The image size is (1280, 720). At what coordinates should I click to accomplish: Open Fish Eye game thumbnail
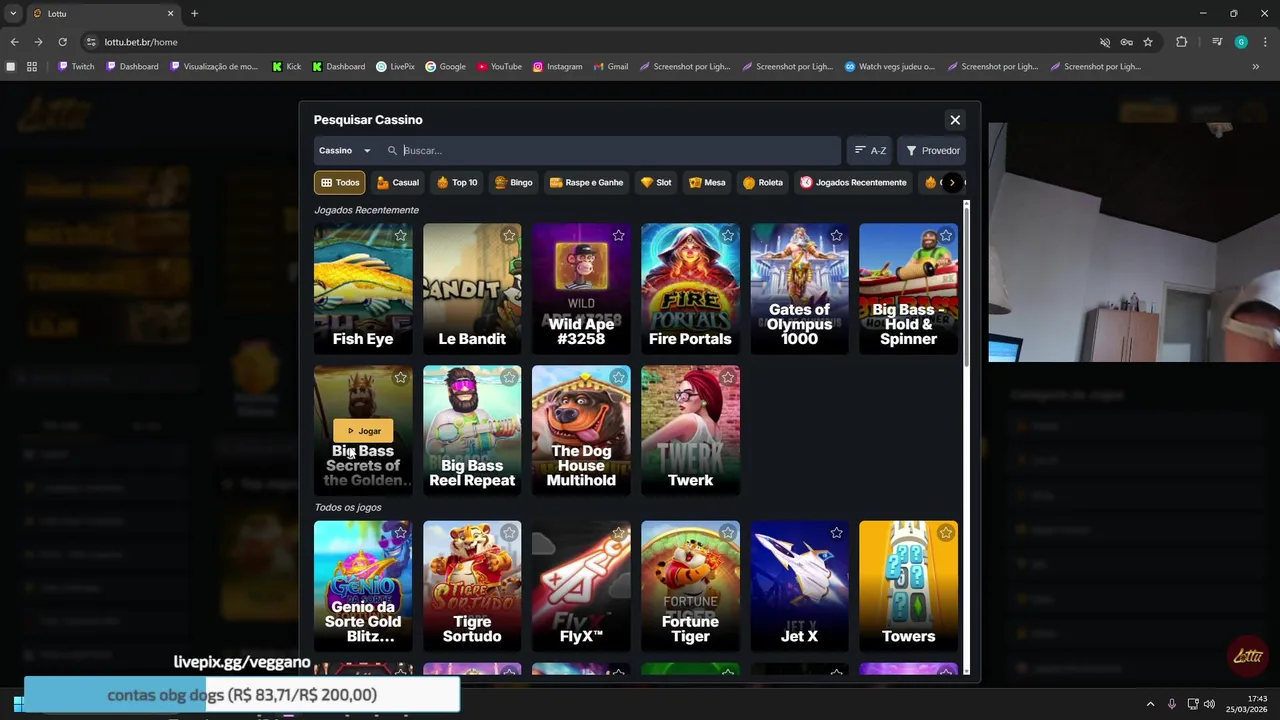[363, 289]
